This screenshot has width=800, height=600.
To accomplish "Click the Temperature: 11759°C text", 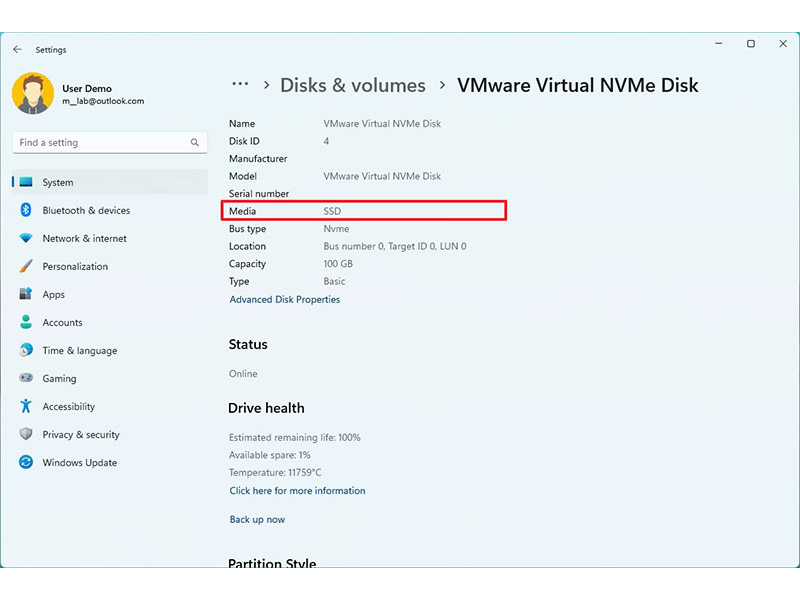I will [x=275, y=472].
